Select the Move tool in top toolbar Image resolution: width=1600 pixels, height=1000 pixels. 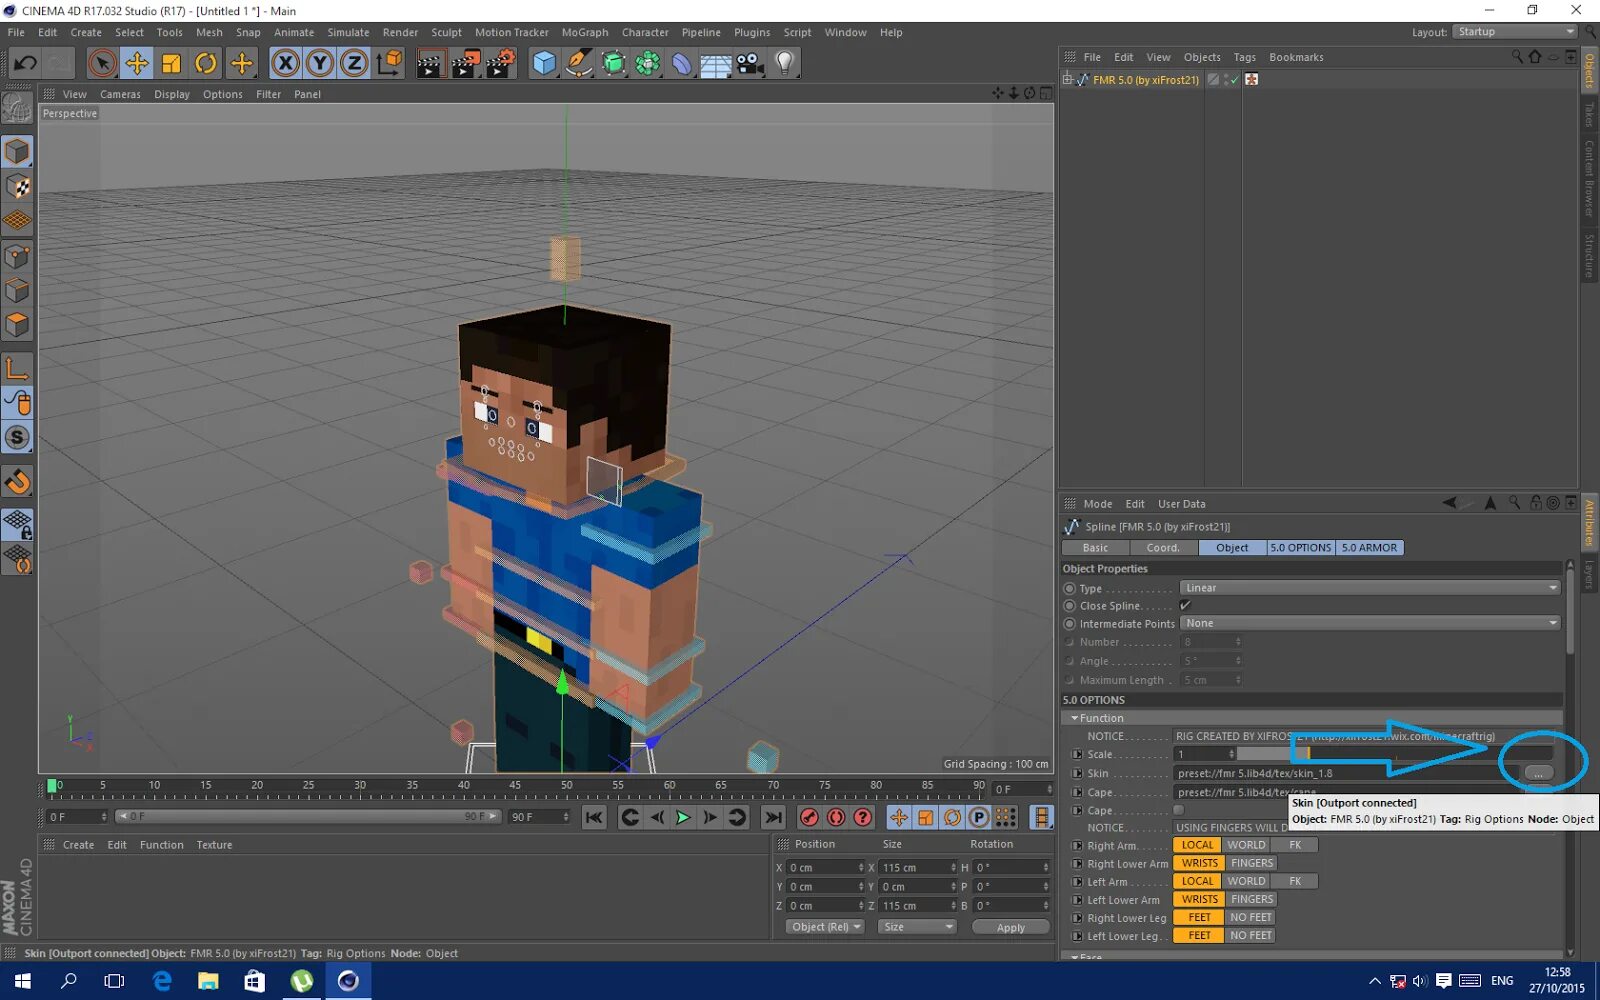[x=137, y=64]
